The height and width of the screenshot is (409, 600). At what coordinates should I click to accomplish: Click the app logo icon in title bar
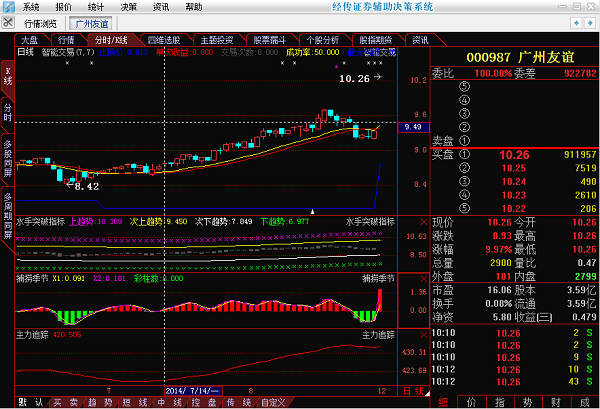click(x=8, y=6)
